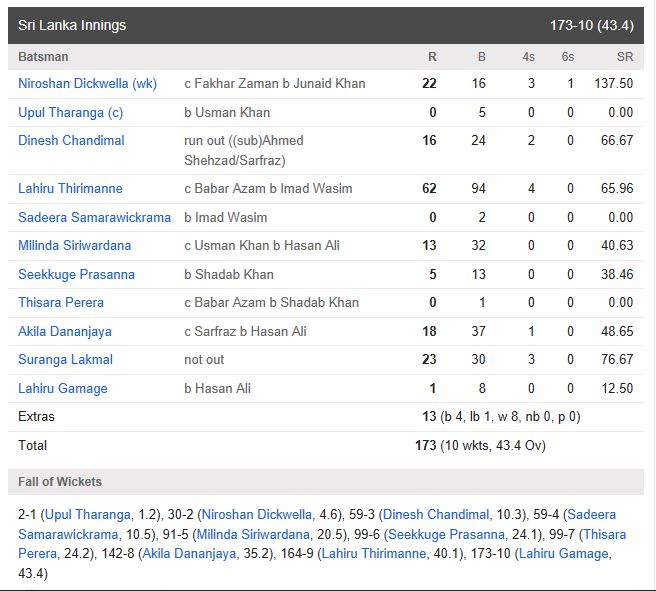Click Lahiru Gamage in batsman column
Viewport: 656px width, 591px height.
[63, 388]
